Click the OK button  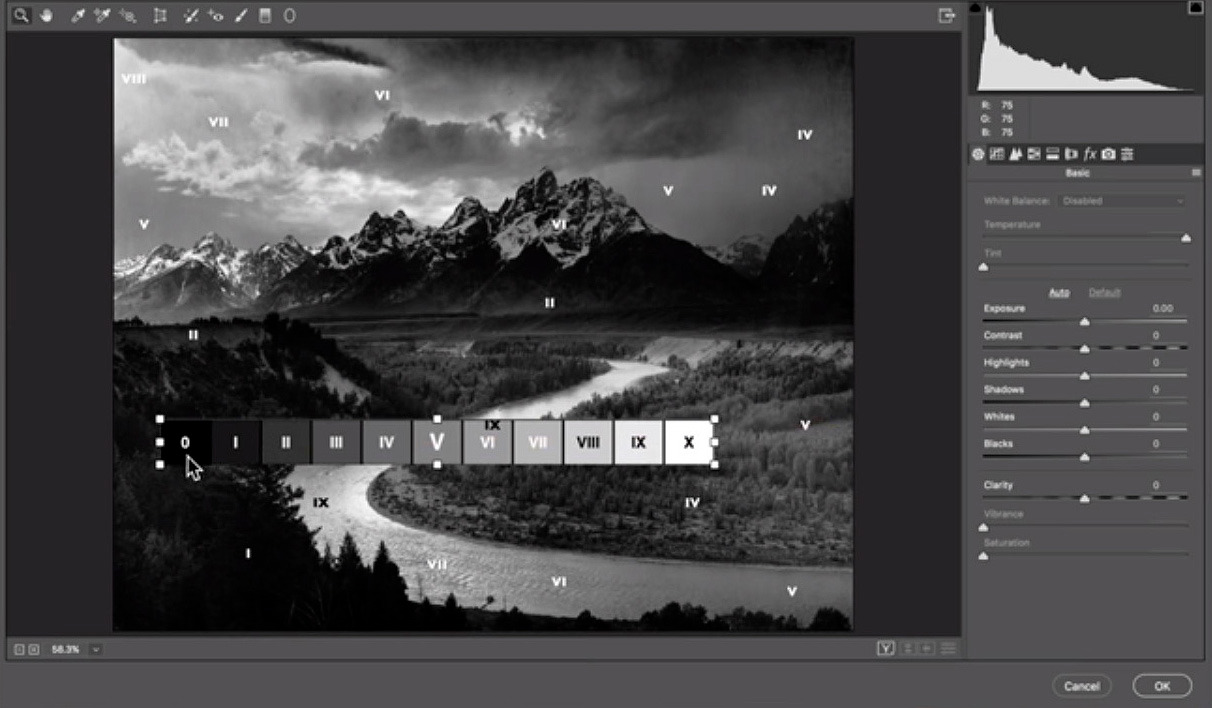pyautogui.click(x=1162, y=686)
